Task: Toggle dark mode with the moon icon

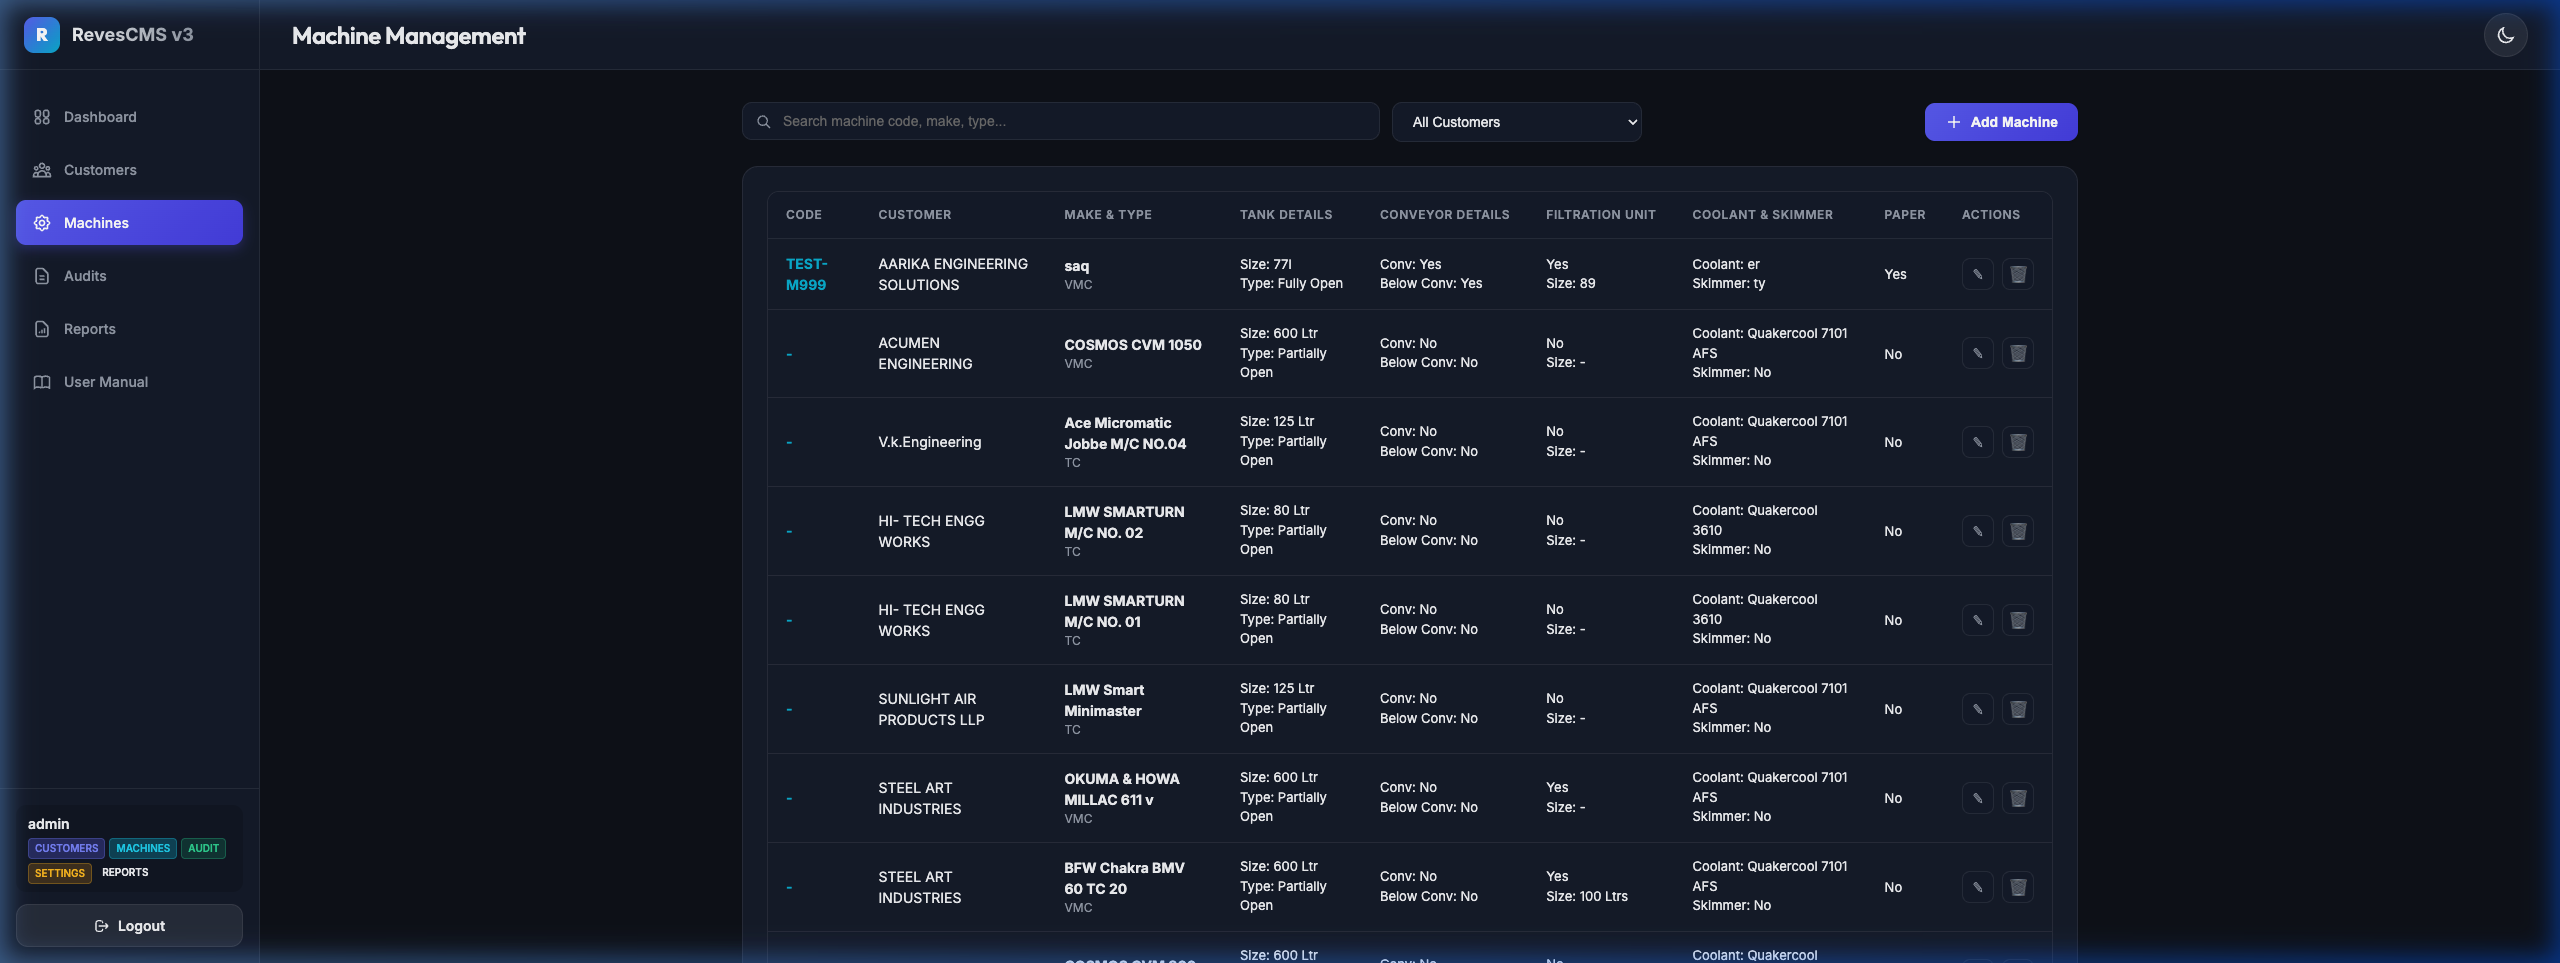Action: 2505,36
